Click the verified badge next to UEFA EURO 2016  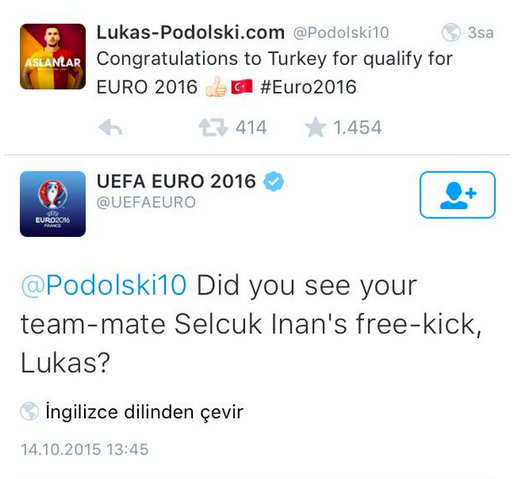point(274,181)
